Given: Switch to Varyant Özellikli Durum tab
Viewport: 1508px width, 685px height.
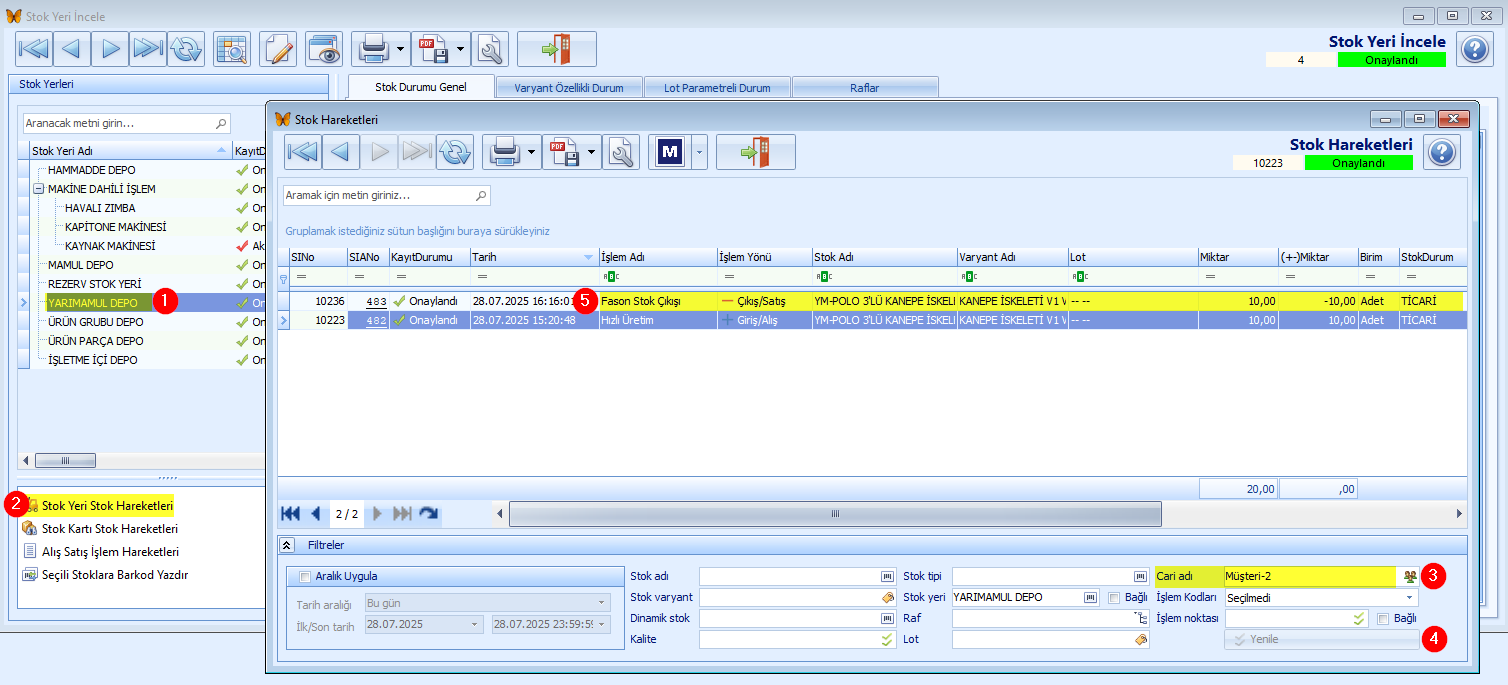Looking at the screenshot, I should pyautogui.click(x=569, y=88).
